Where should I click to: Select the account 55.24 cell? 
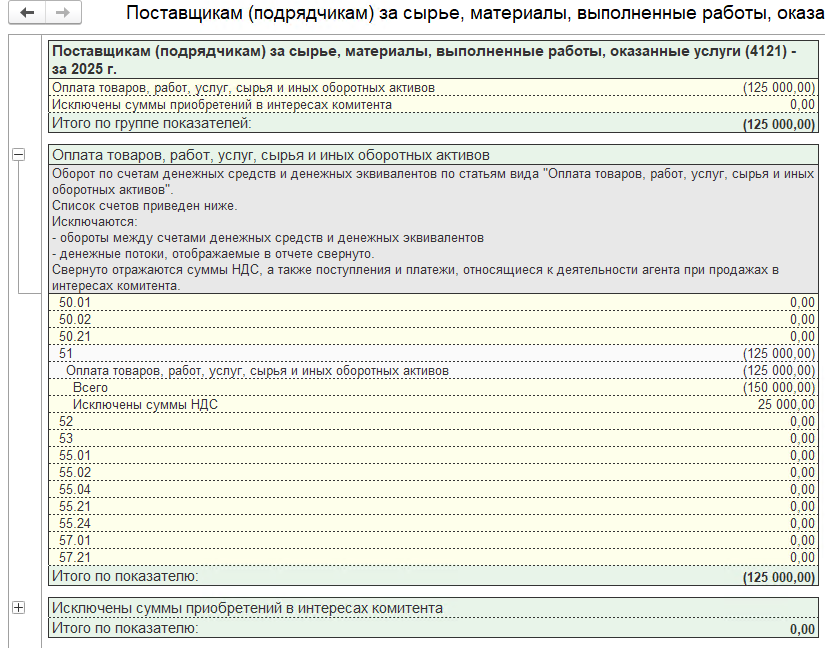(x=75, y=524)
